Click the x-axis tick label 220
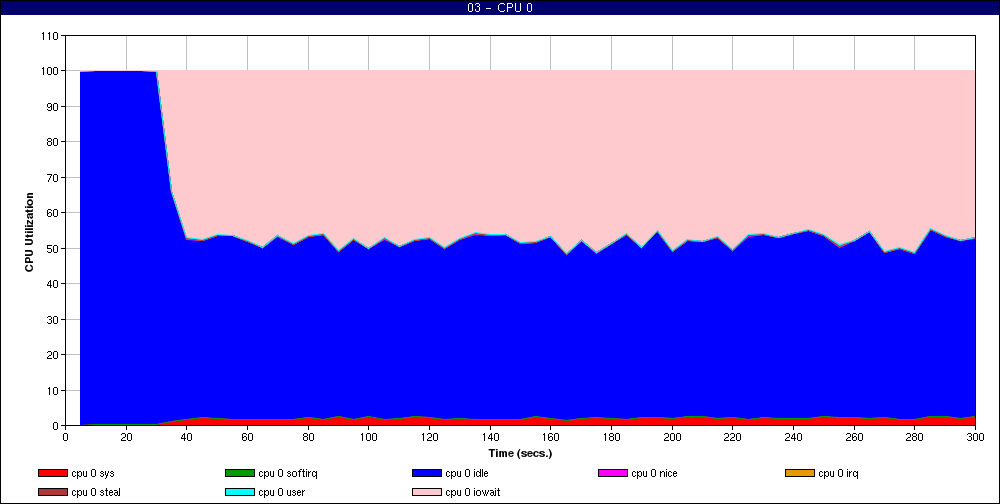The height and width of the screenshot is (504, 1000). 733,438
